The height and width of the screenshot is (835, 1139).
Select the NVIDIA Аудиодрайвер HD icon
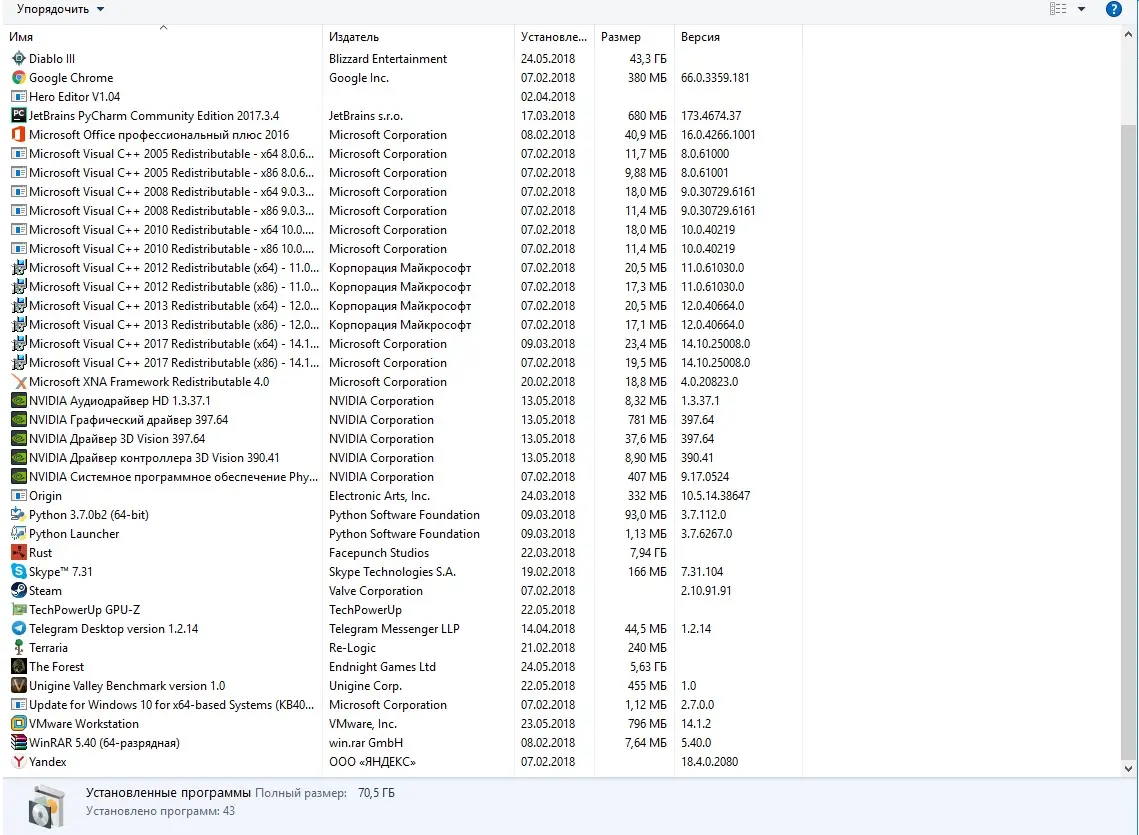(x=19, y=400)
